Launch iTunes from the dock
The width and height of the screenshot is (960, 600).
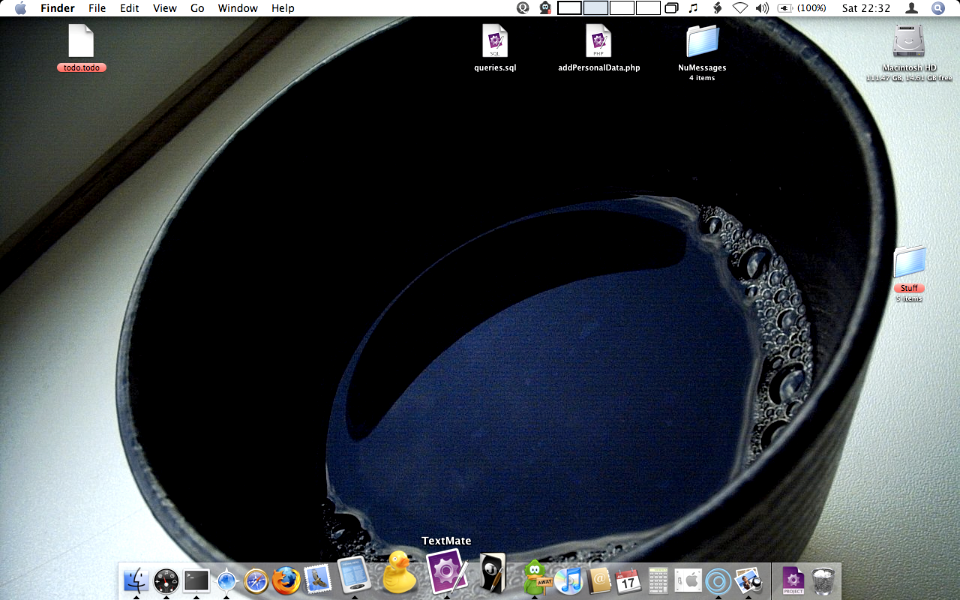(569, 580)
